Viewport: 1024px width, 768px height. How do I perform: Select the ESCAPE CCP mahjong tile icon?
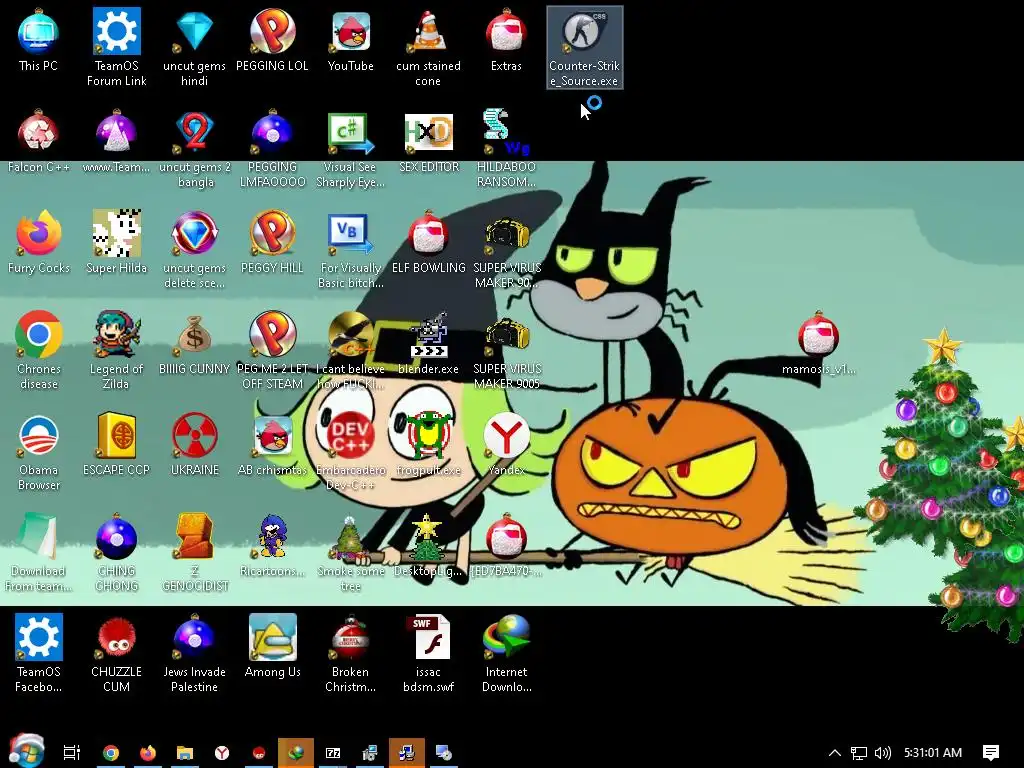(116, 445)
